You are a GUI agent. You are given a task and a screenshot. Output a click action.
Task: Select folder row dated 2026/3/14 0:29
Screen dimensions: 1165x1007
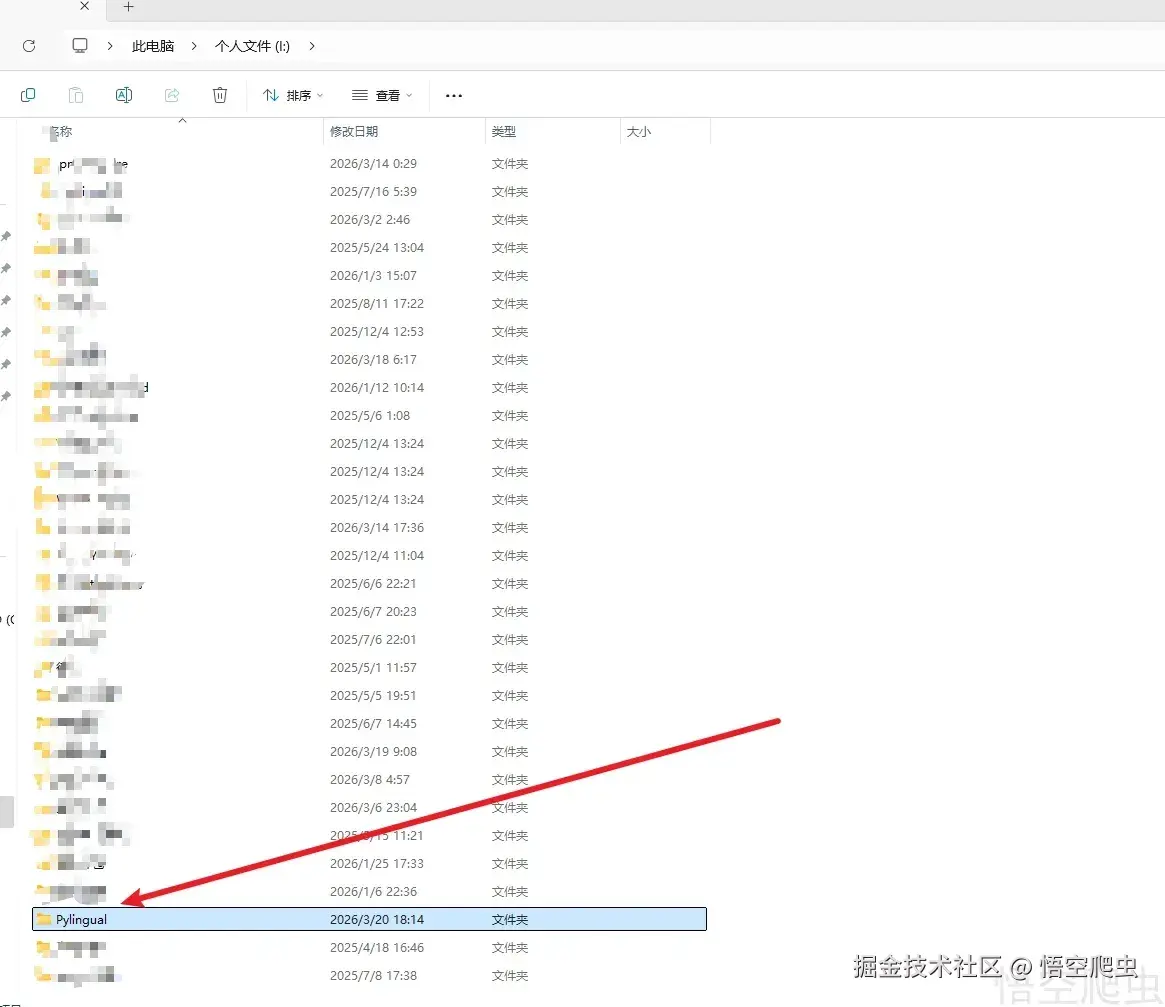coord(369,163)
